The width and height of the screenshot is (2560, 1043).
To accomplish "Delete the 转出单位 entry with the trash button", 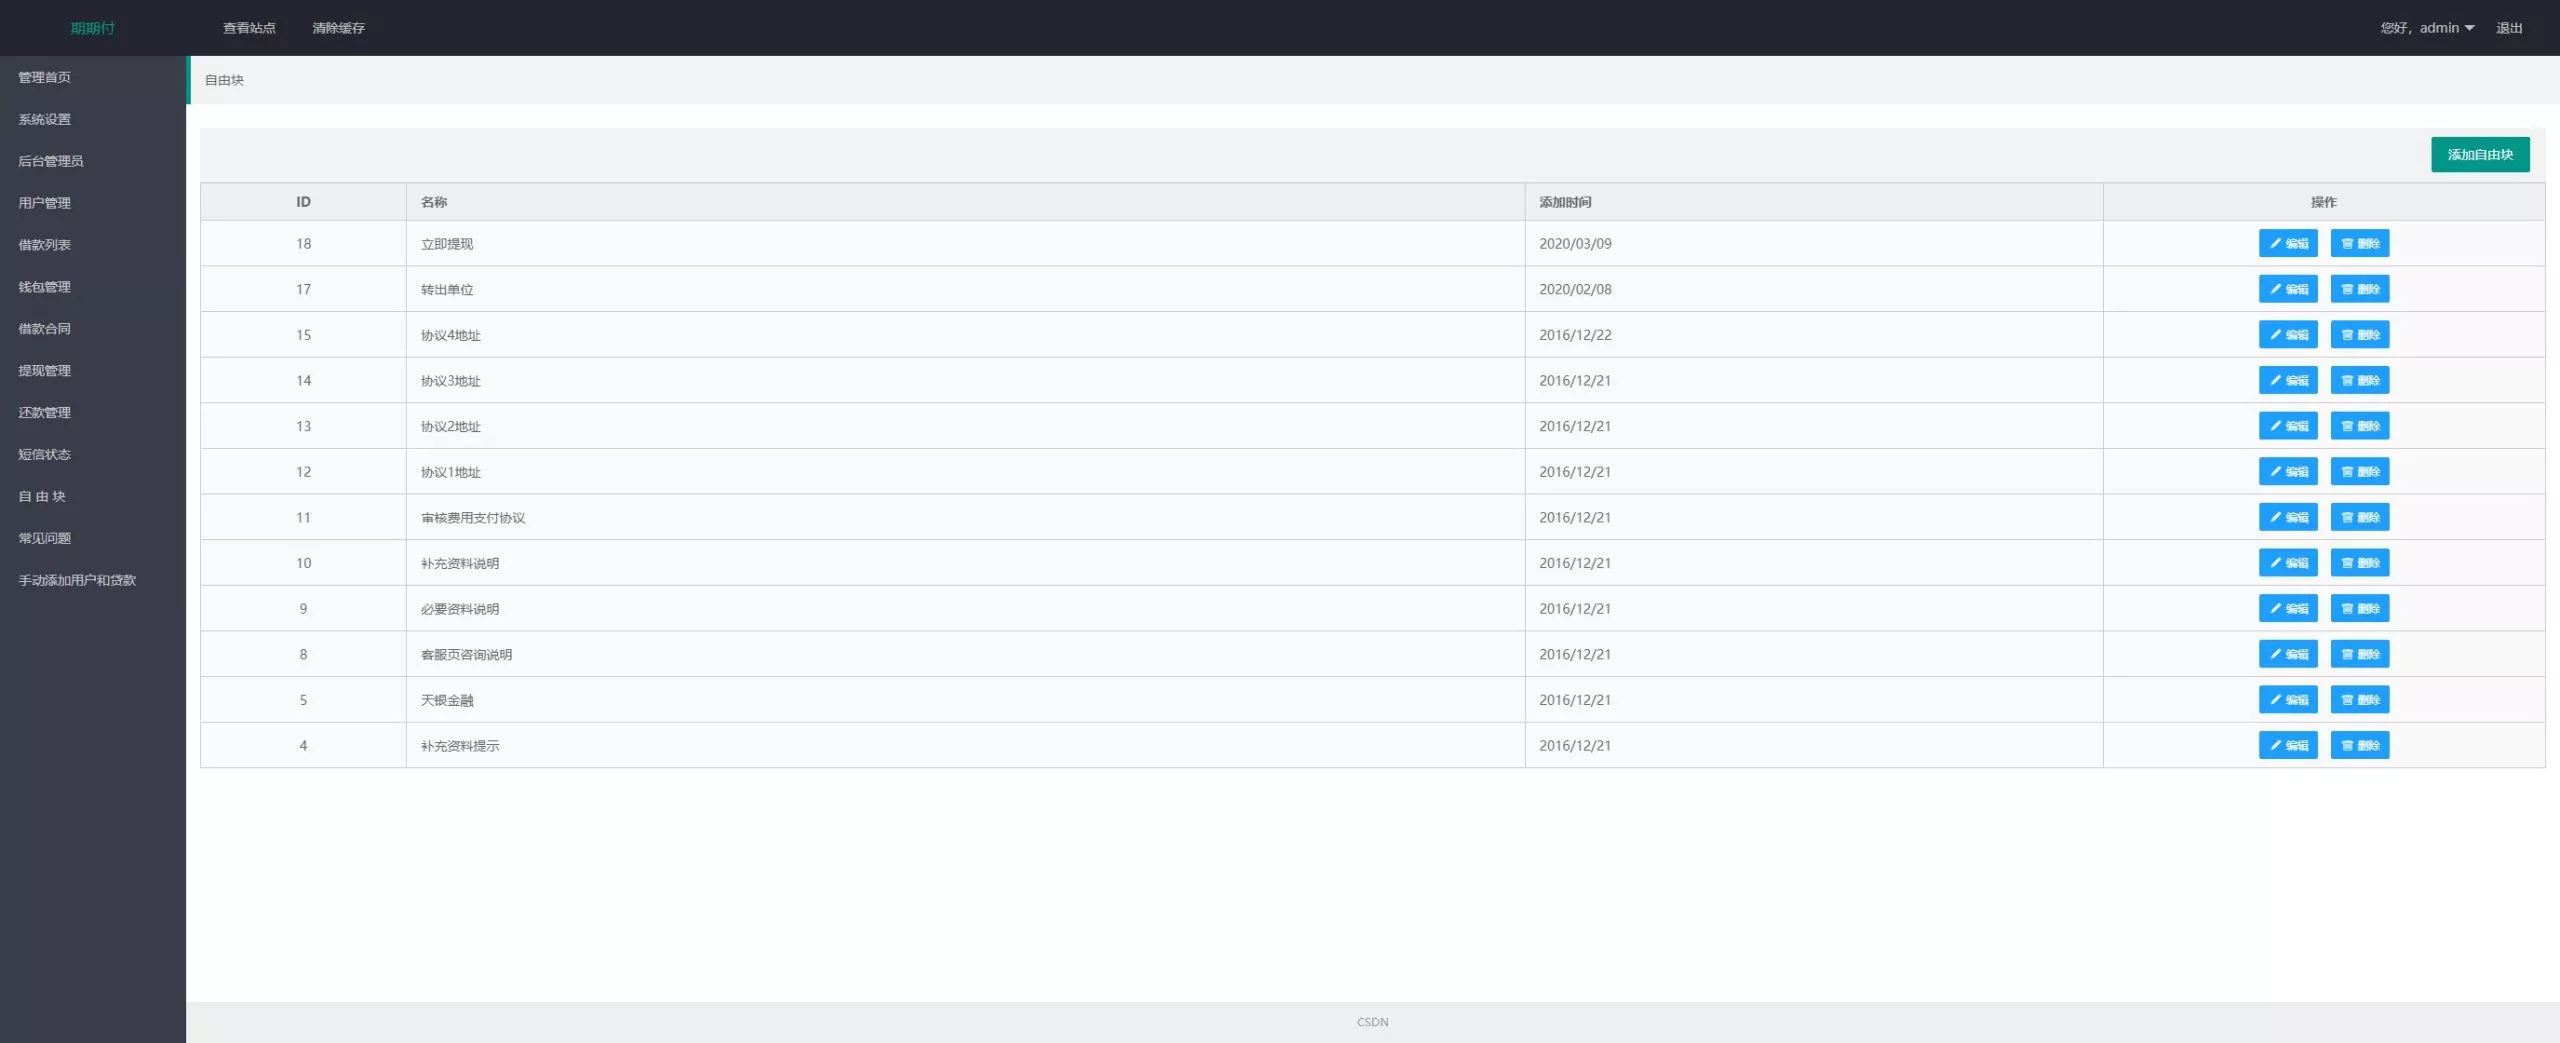I will 2359,289.
